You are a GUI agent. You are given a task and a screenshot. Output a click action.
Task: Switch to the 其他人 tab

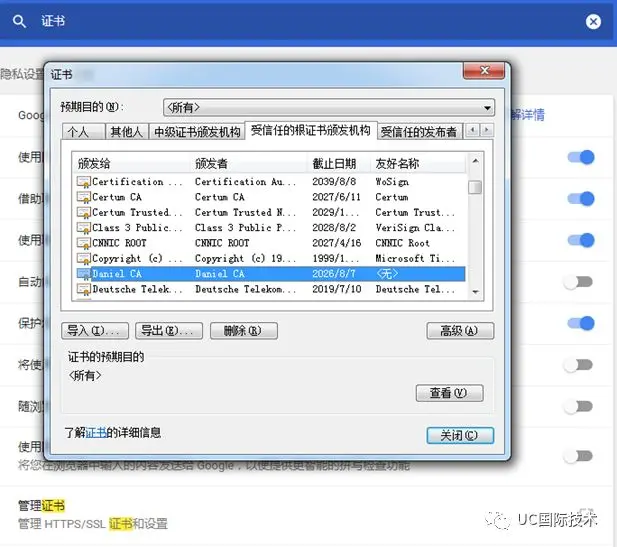coord(127,131)
